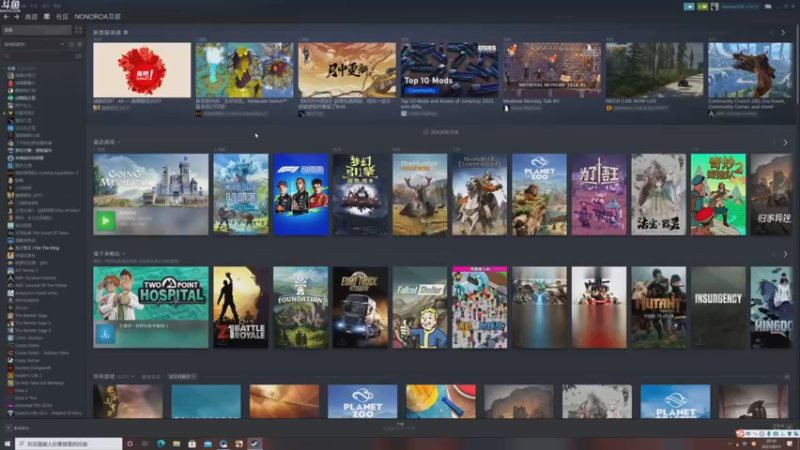Screen dimensions: 800x450
Task: Open Planet Zoo cover in recent games
Action: coord(539,194)
